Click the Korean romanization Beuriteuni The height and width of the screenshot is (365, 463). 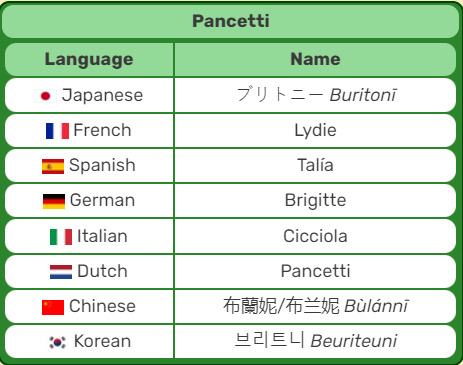click(x=354, y=341)
